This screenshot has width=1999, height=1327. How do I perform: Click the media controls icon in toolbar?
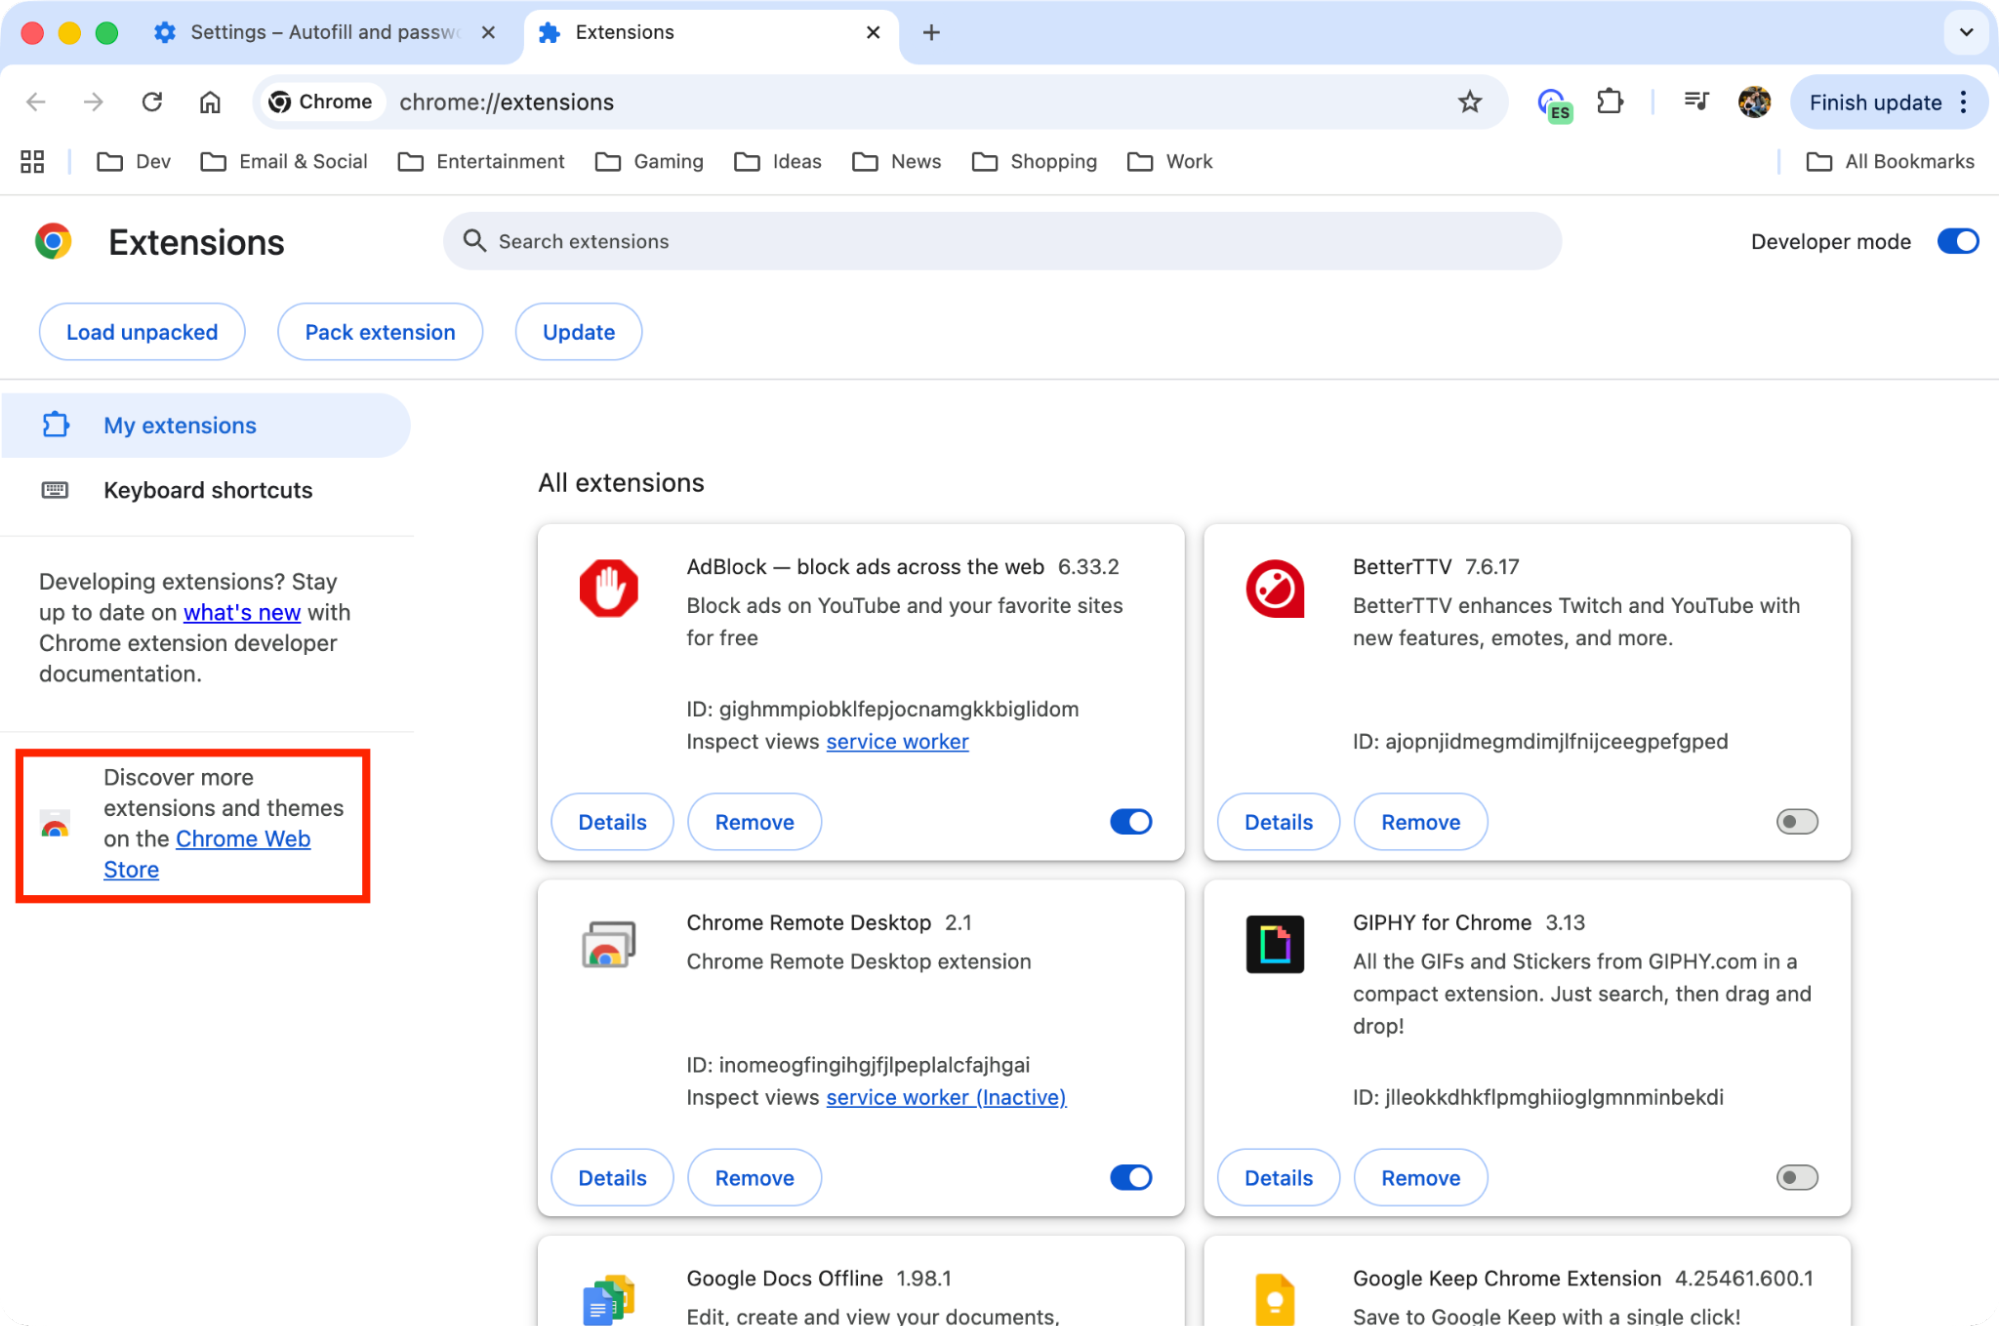[x=1696, y=101]
